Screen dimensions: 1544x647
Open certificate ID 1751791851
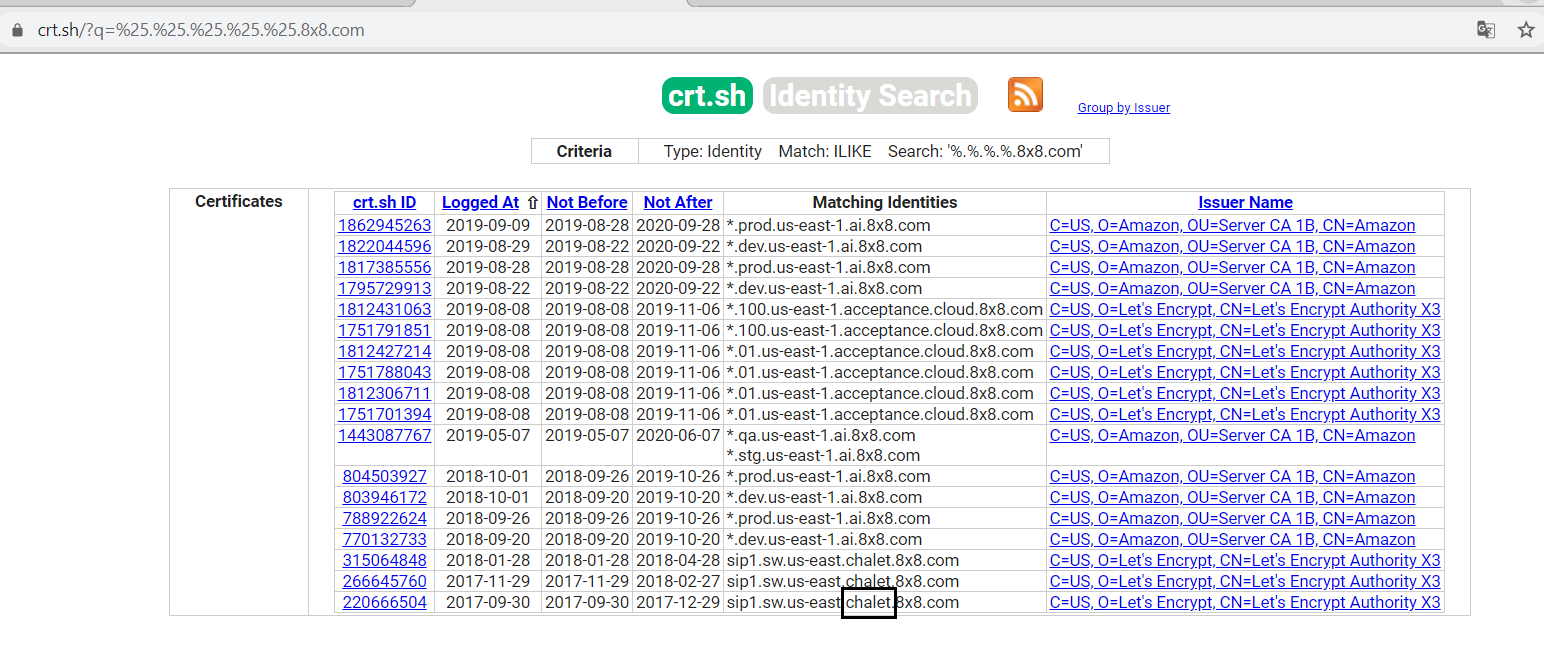[x=385, y=330]
